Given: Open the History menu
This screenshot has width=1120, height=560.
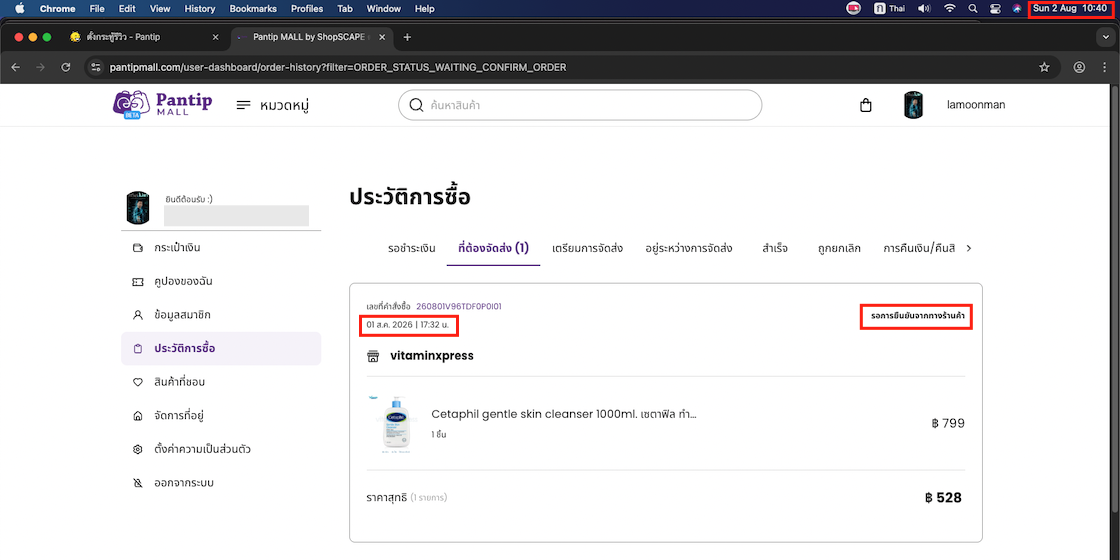Looking at the screenshot, I should tap(199, 9).
